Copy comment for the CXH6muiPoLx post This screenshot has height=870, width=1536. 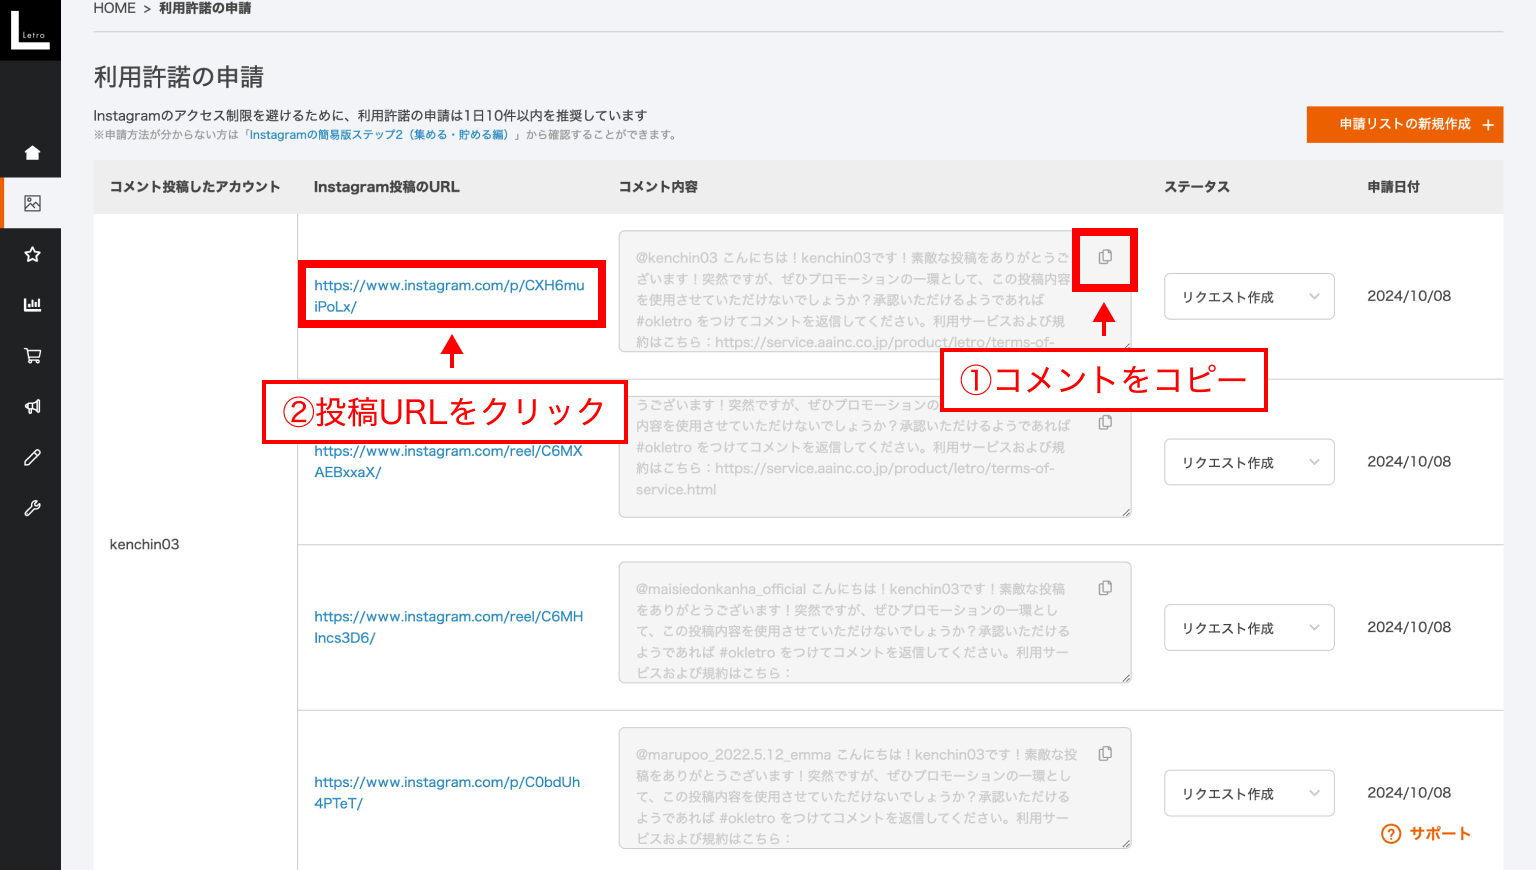tap(1105, 257)
